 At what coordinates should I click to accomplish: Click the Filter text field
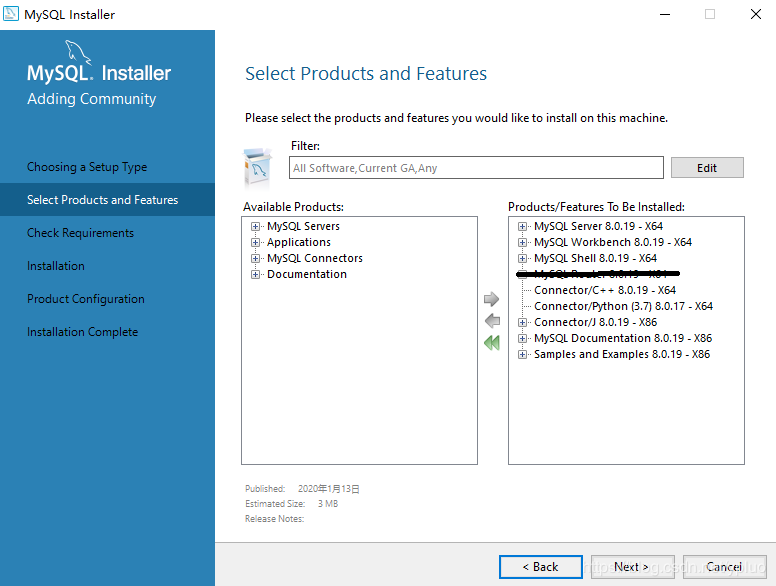[476, 168]
